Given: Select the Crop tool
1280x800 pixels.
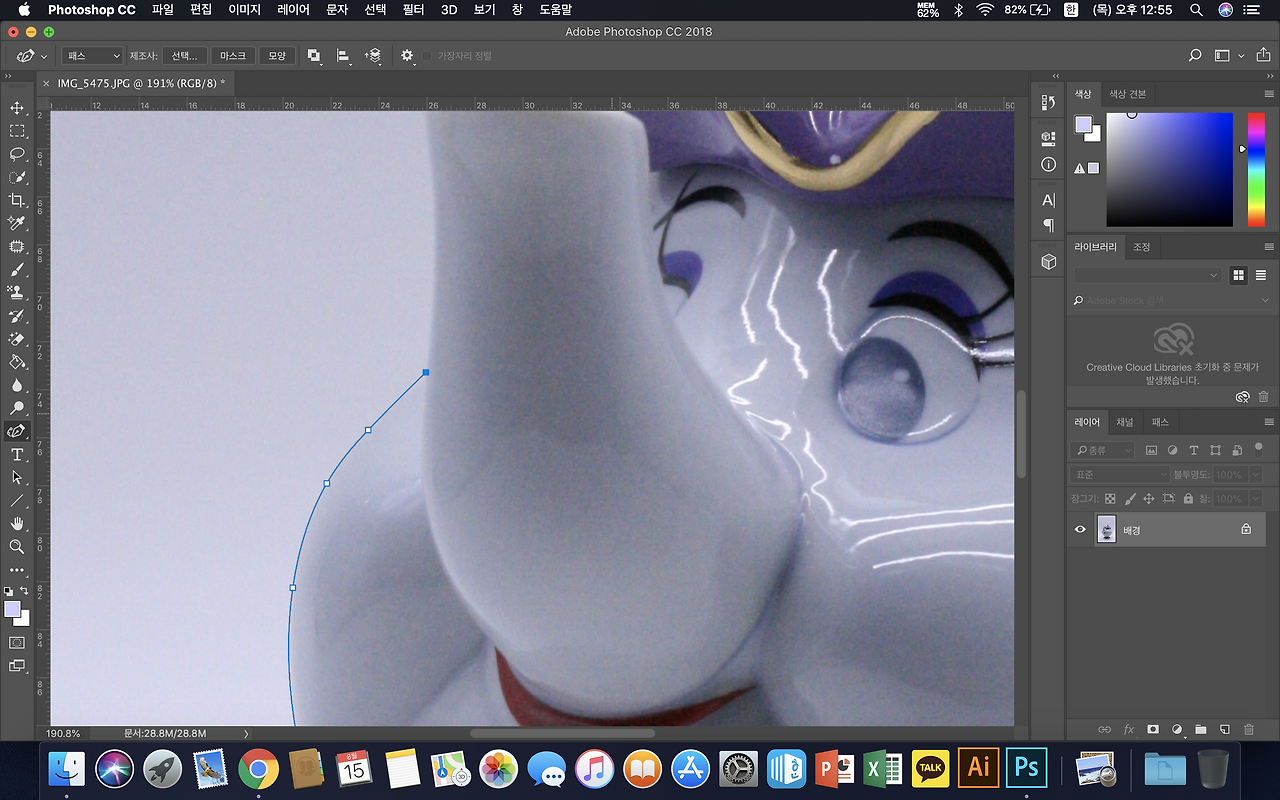Looking at the screenshot, I should (x=17, y=200).
